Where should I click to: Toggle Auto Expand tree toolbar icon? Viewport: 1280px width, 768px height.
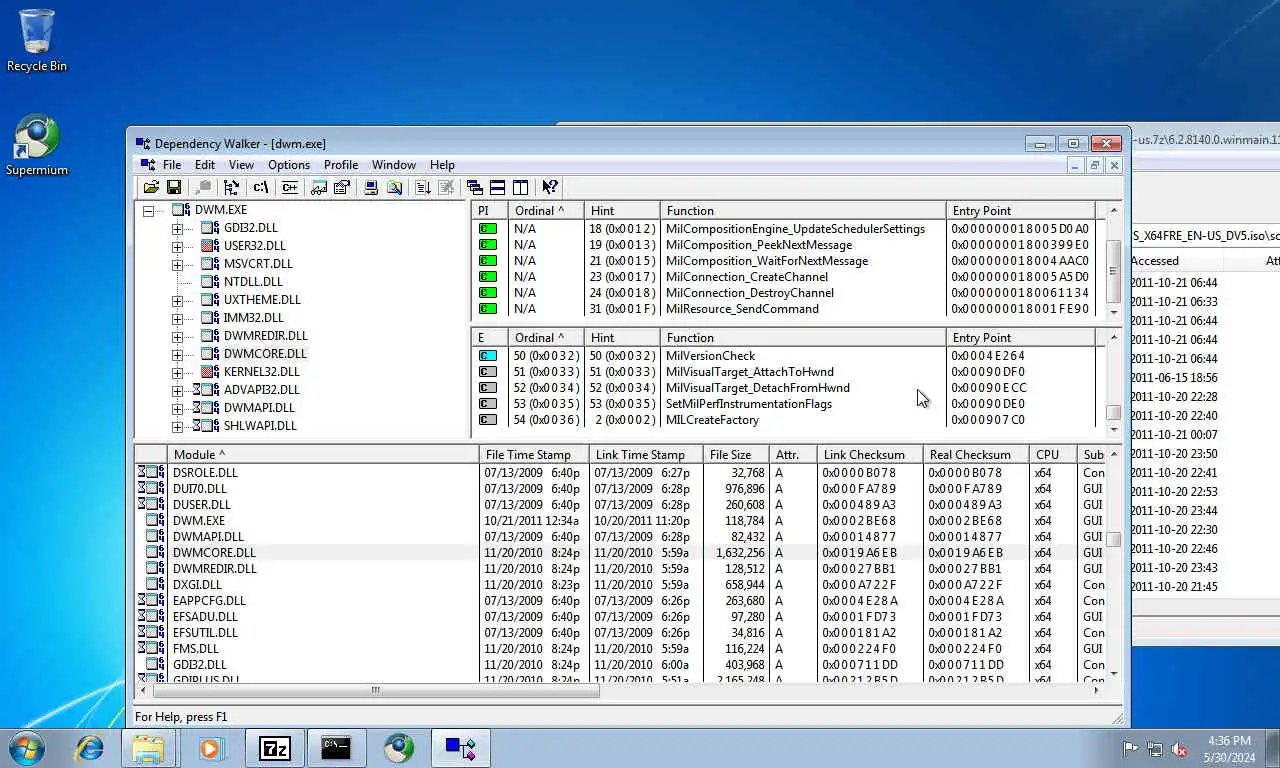click(x=232, y=187)
